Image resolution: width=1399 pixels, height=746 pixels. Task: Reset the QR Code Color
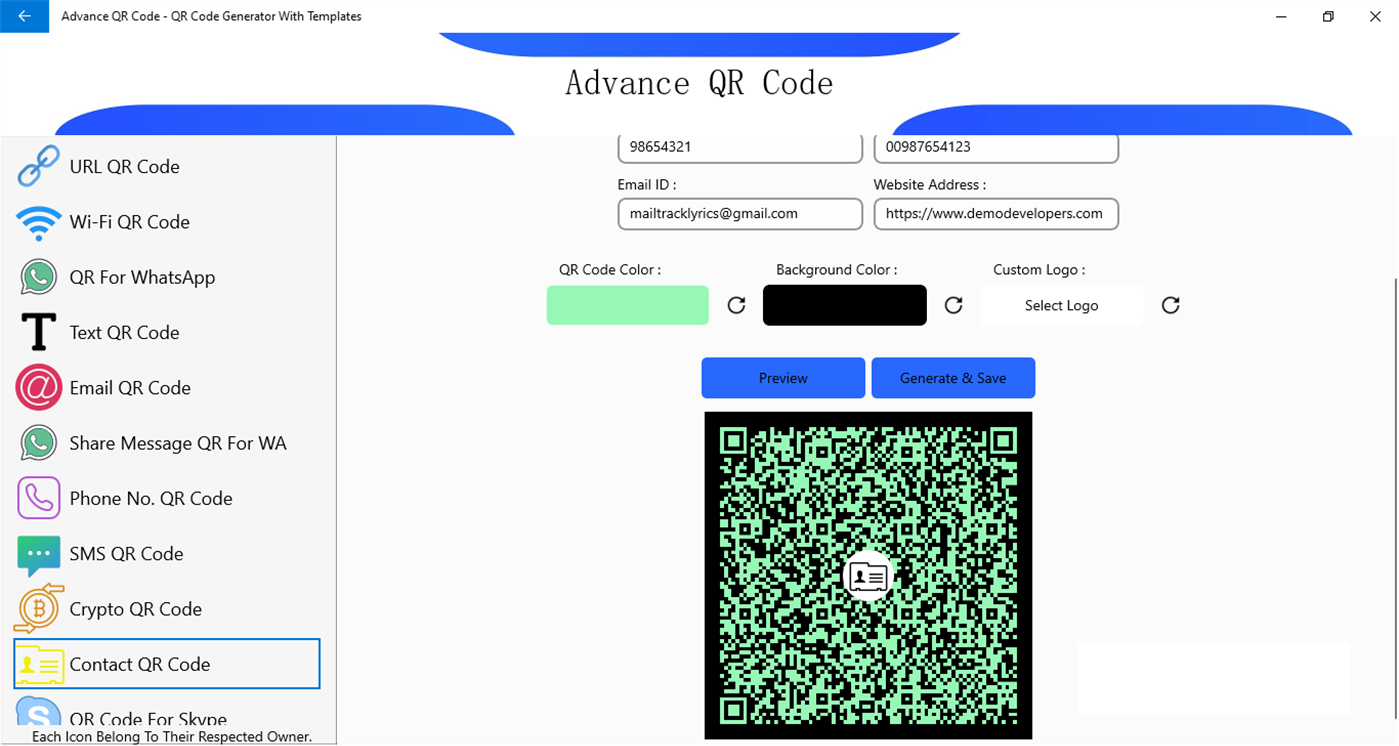tap(736, 305)
